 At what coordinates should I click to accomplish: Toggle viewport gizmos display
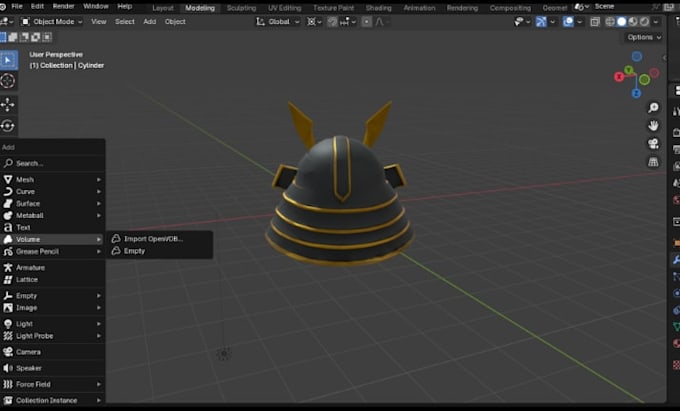(541, 22)
